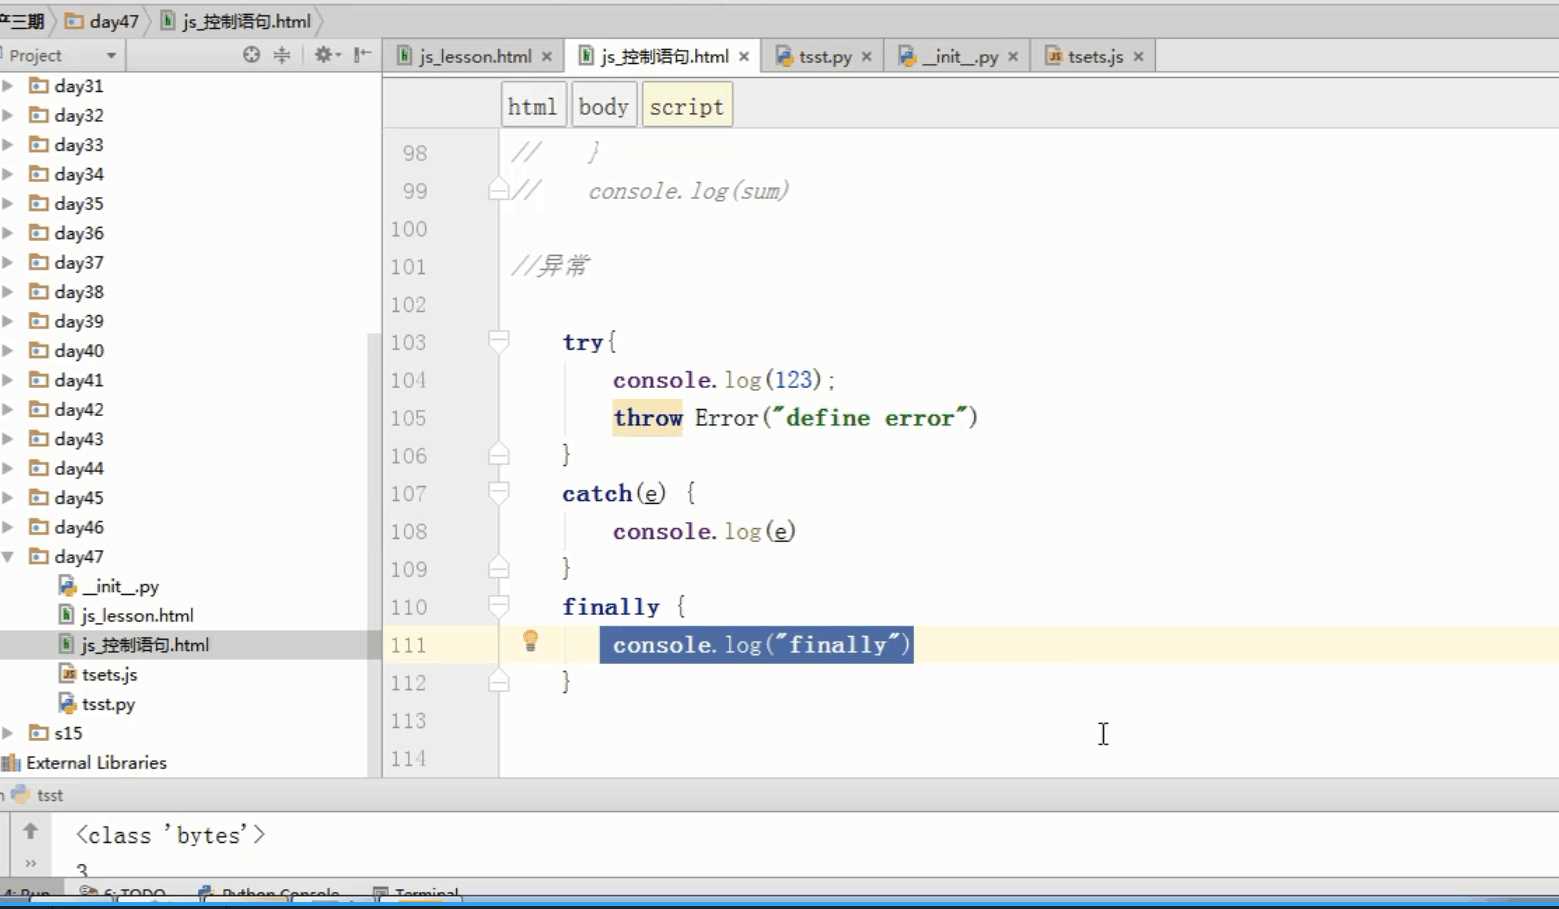Open js_lesson.html in the Project tree
Viewport: 1559px width, 909px height.
[x=137, y=616]
